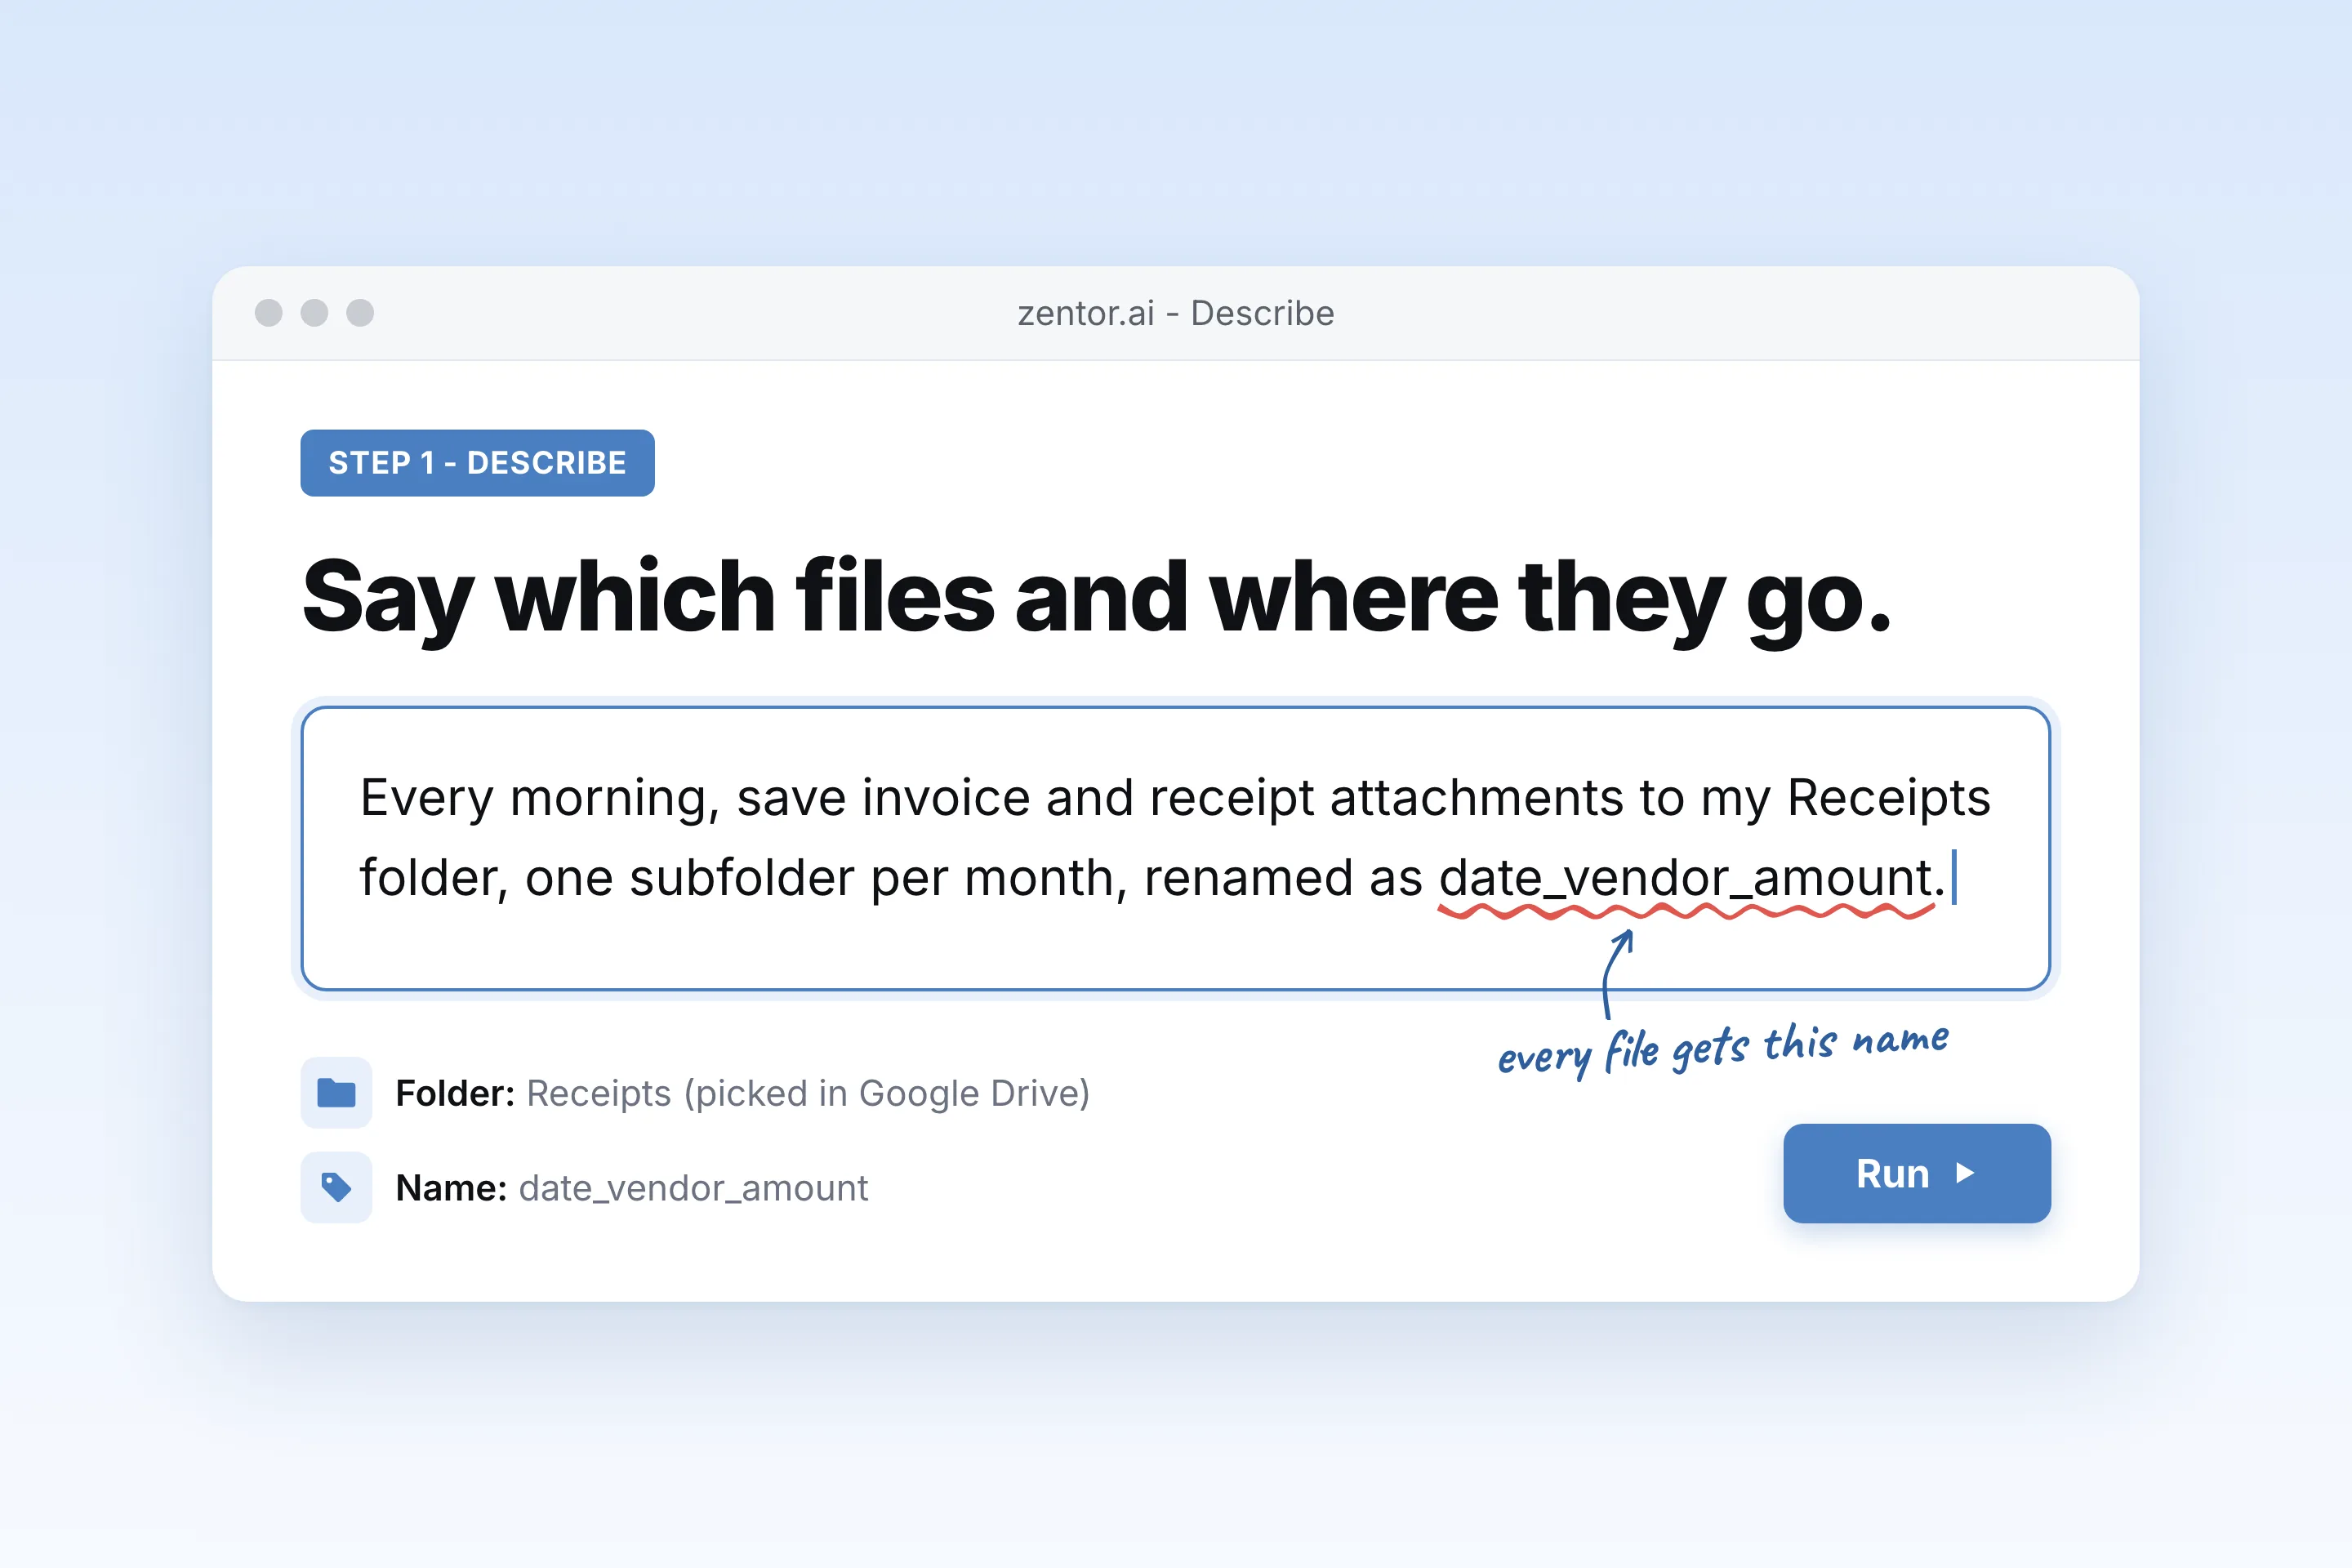Click the third gray window control dot
2352x1568 pixels.
point(360,313)
